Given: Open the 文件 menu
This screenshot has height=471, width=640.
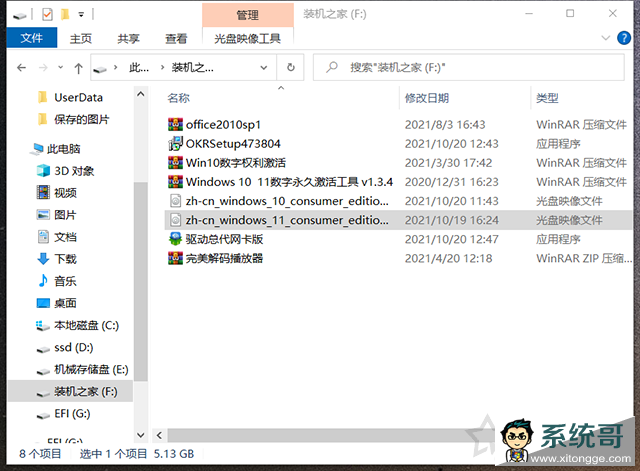Looking at the screenshot, I should tap(32, 38).
